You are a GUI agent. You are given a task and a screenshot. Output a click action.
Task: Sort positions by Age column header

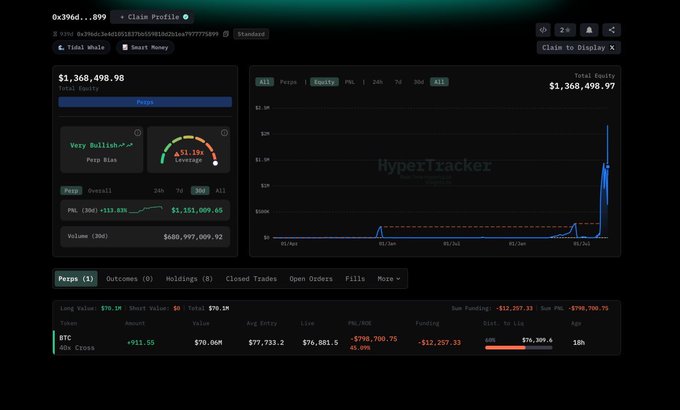click(576, 323)
